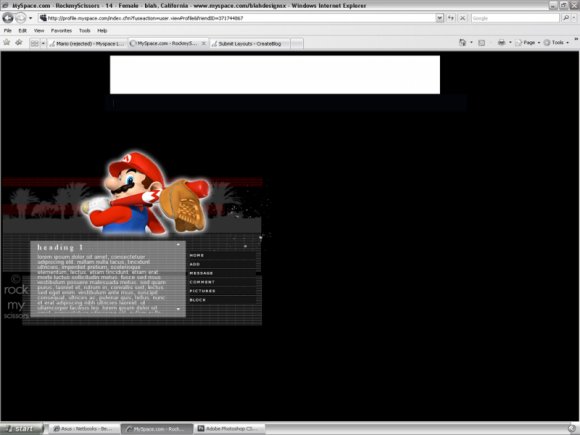The image size is (580, 435).
Task: Expand the address bar history dropdown
Action: tap(439, 18)
